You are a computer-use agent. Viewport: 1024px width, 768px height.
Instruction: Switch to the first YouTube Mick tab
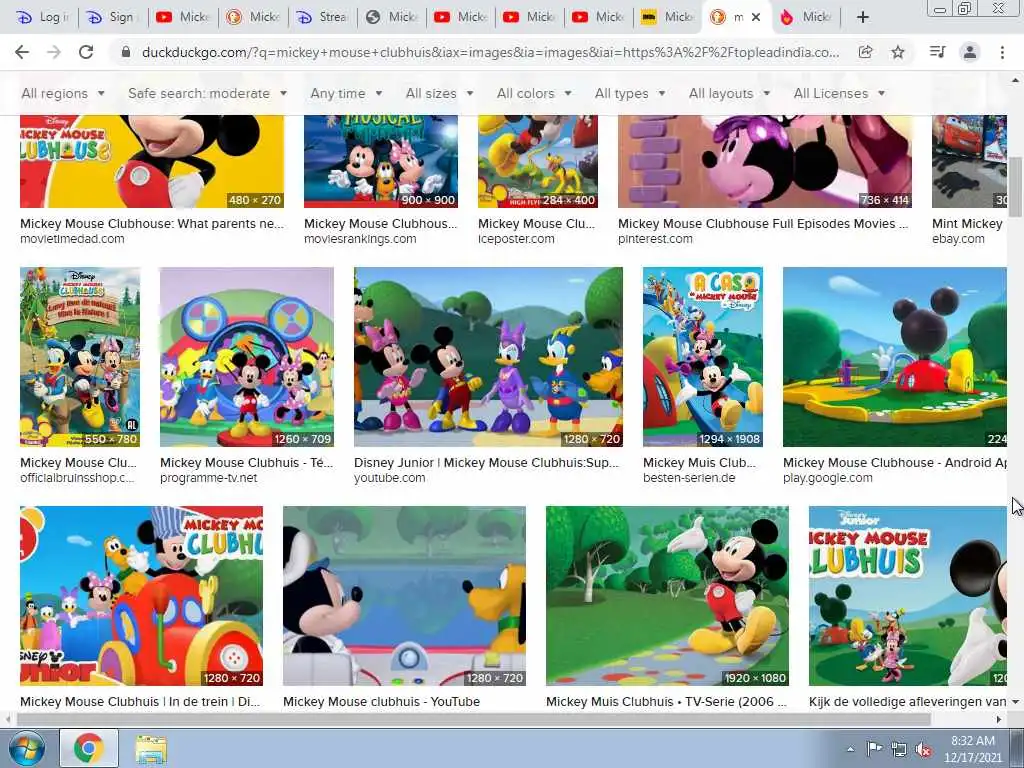183,18
